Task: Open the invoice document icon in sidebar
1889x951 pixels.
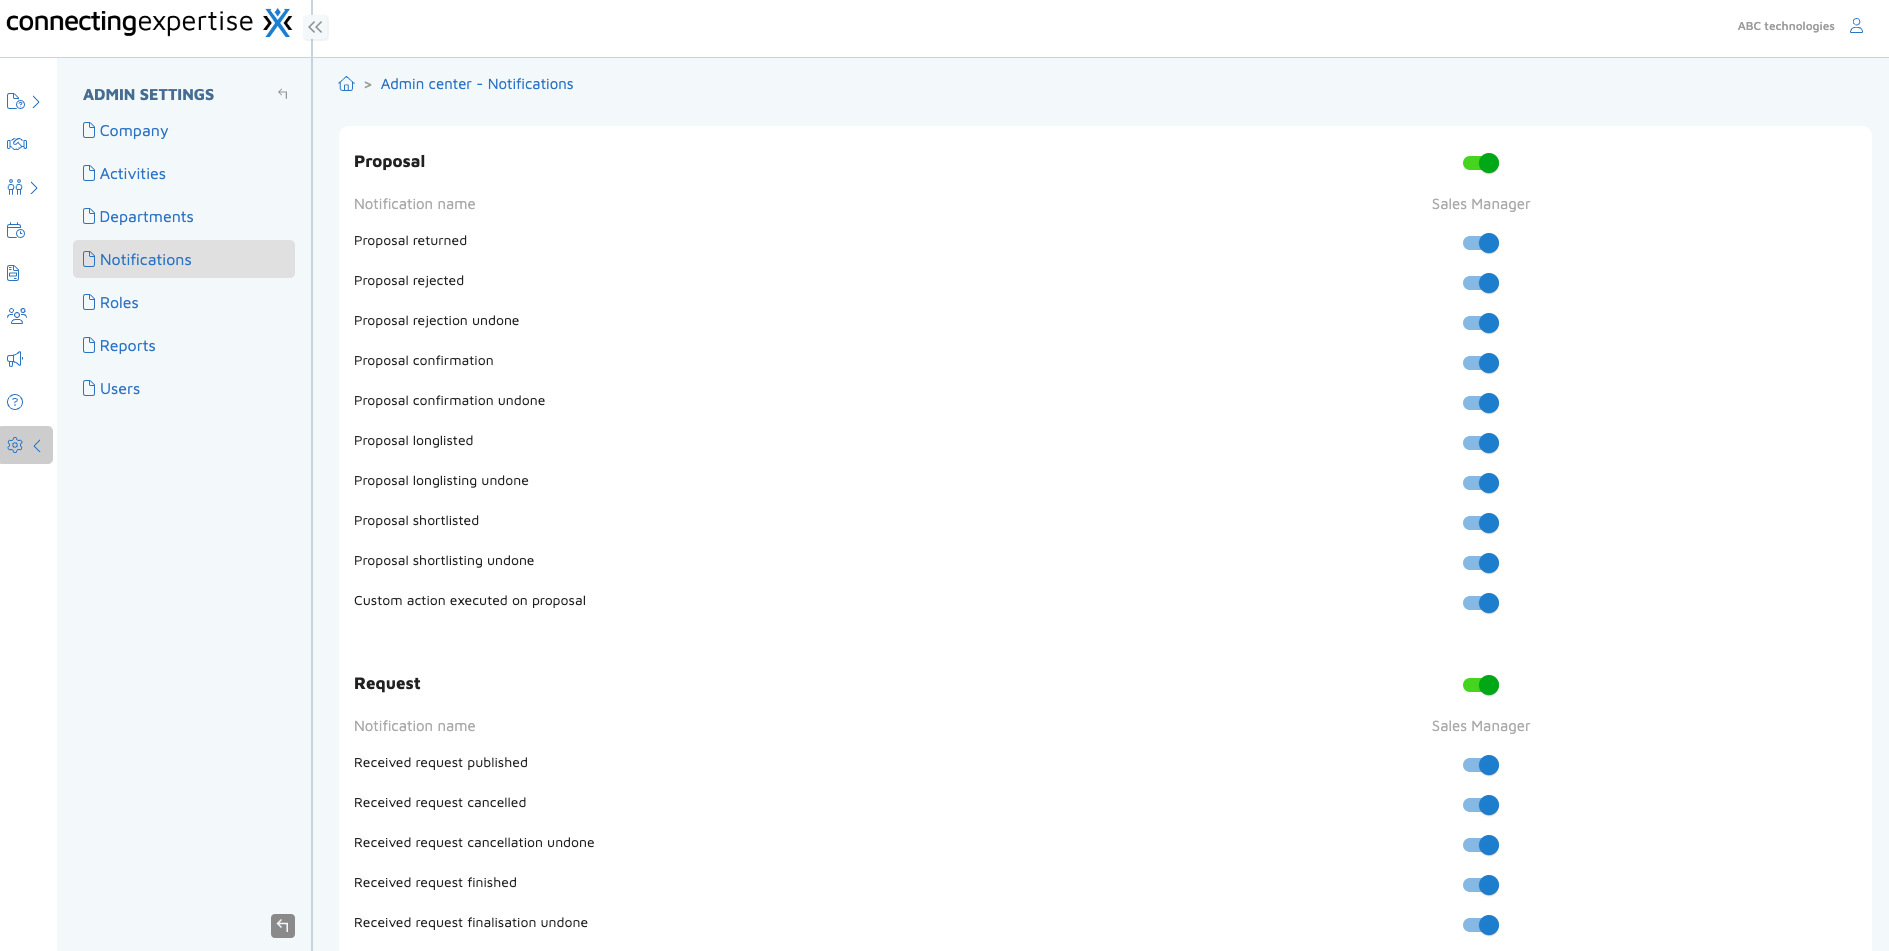Action: (x=15, y=272)
